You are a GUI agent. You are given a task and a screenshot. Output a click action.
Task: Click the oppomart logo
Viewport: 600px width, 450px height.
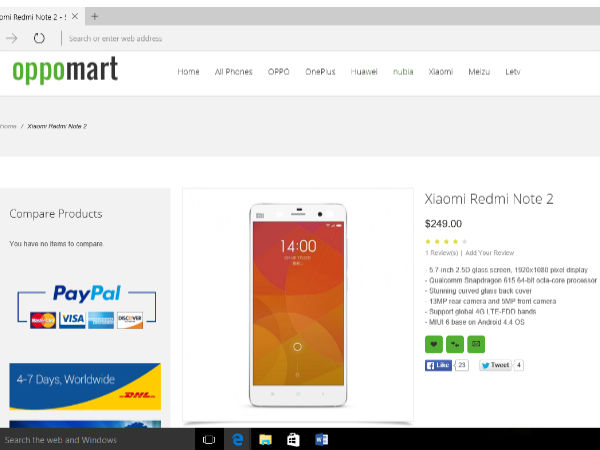(x=65, y=70)
